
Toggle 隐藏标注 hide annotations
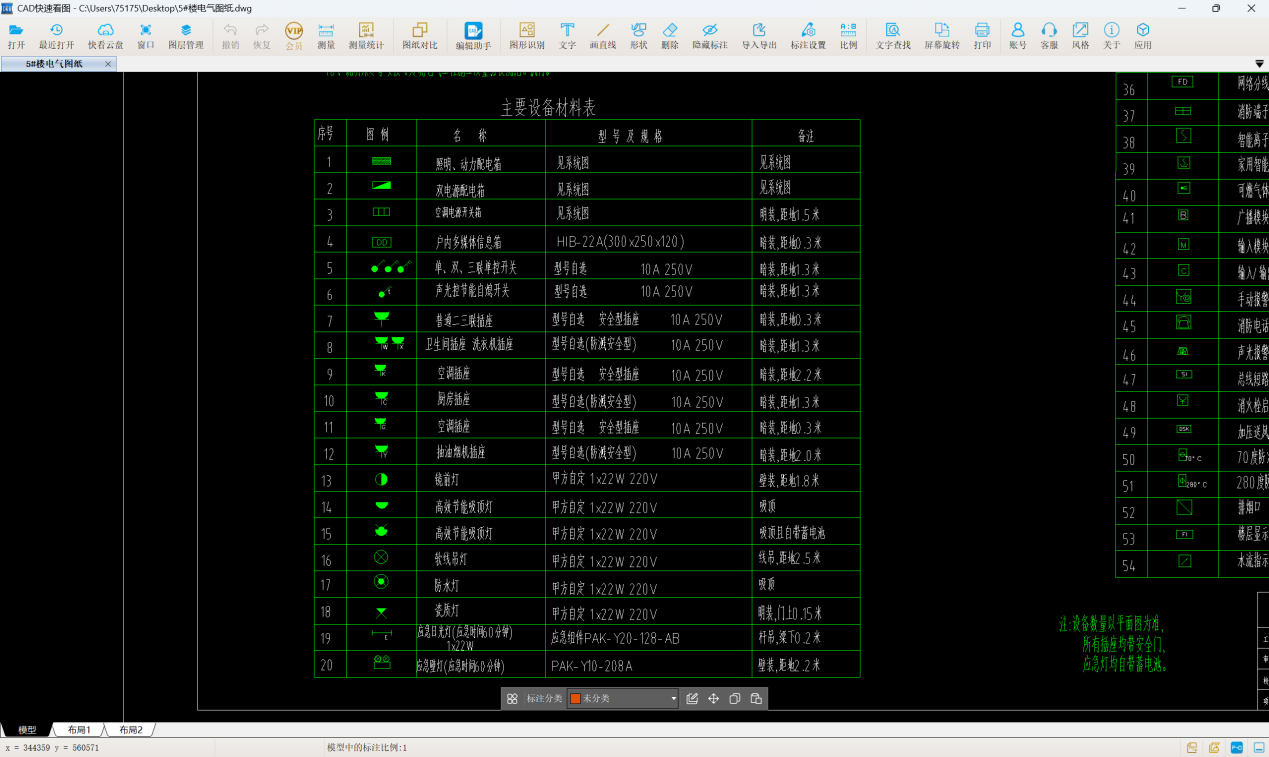[x=710, y=36]
